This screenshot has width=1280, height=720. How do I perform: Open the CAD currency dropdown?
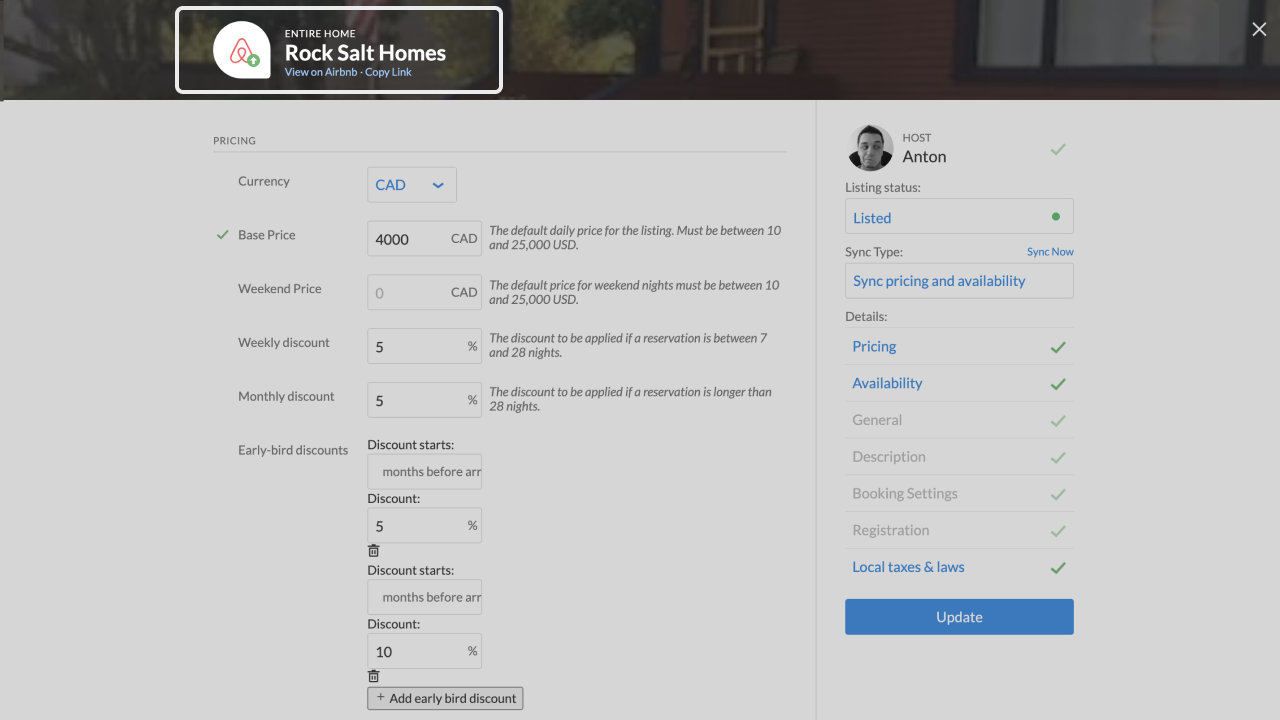[412, 185]
